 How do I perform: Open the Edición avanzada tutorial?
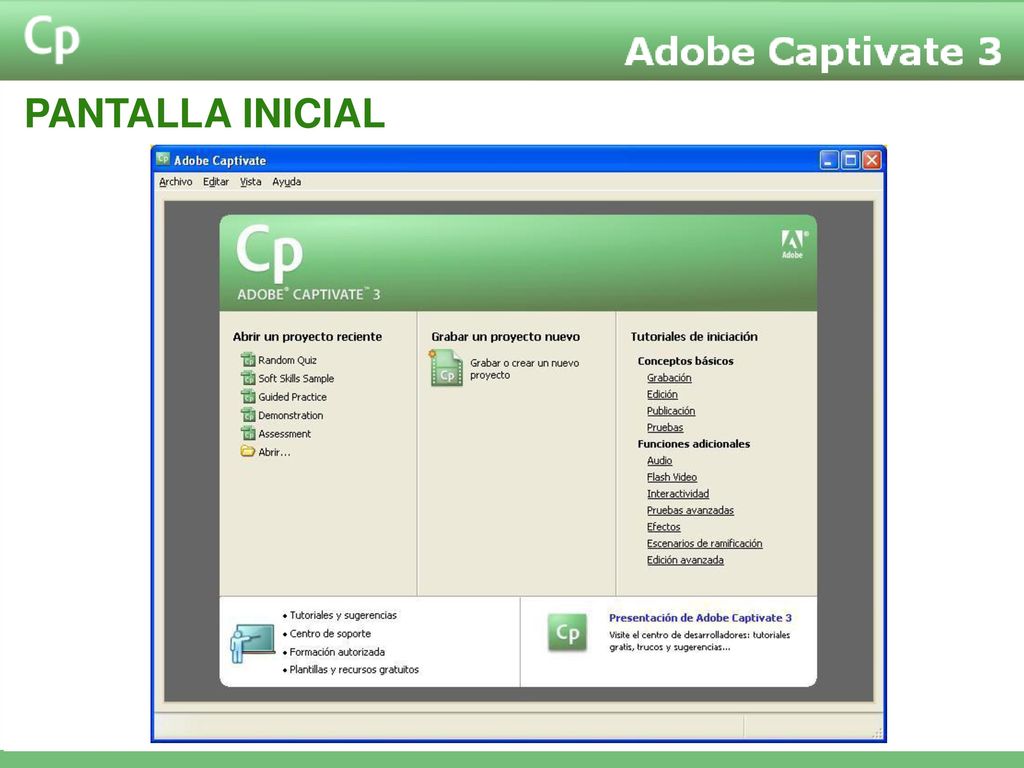coord(685,560)
